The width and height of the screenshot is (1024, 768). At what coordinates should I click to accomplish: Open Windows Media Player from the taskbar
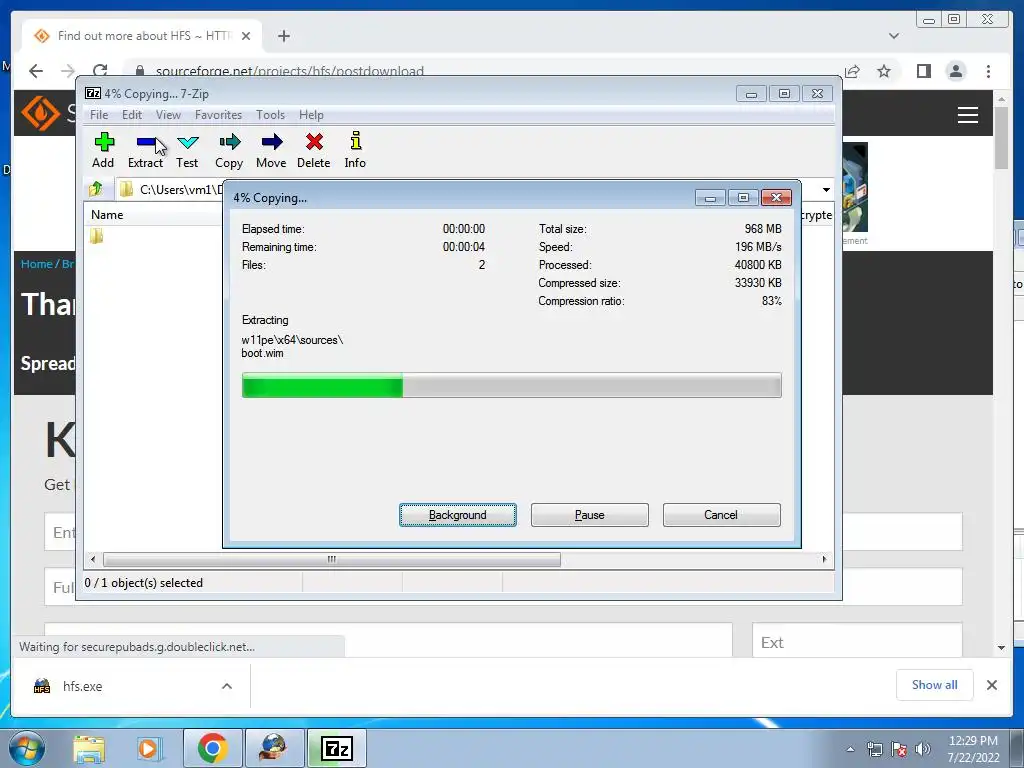coord(148,748)
